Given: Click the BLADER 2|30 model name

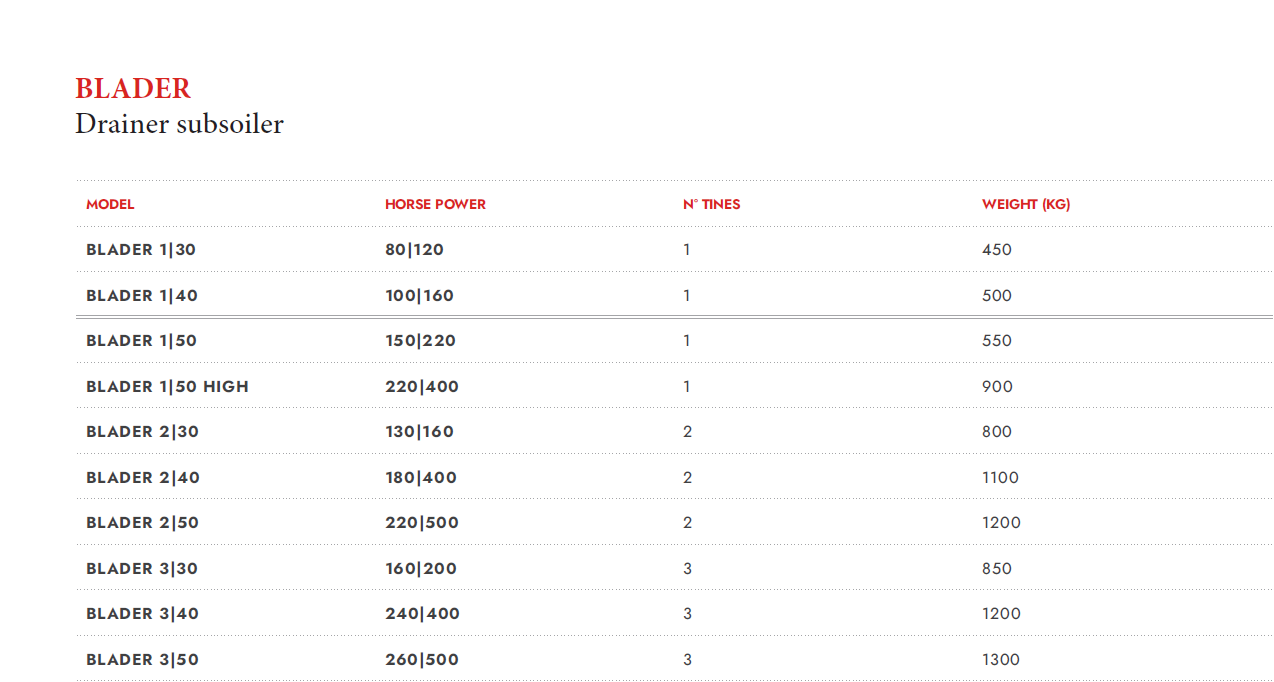Looking at the screenshot, I should [x=142, y=432].
